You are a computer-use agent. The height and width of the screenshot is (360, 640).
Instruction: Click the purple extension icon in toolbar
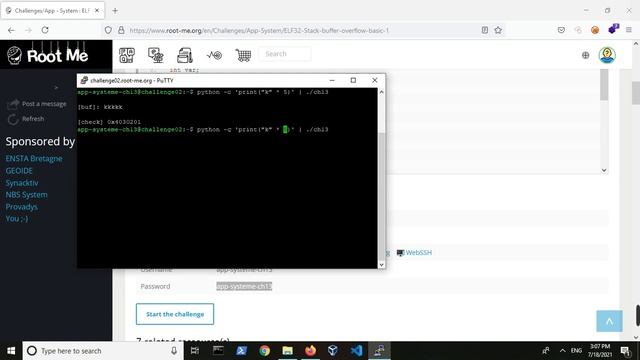[613, 29]
